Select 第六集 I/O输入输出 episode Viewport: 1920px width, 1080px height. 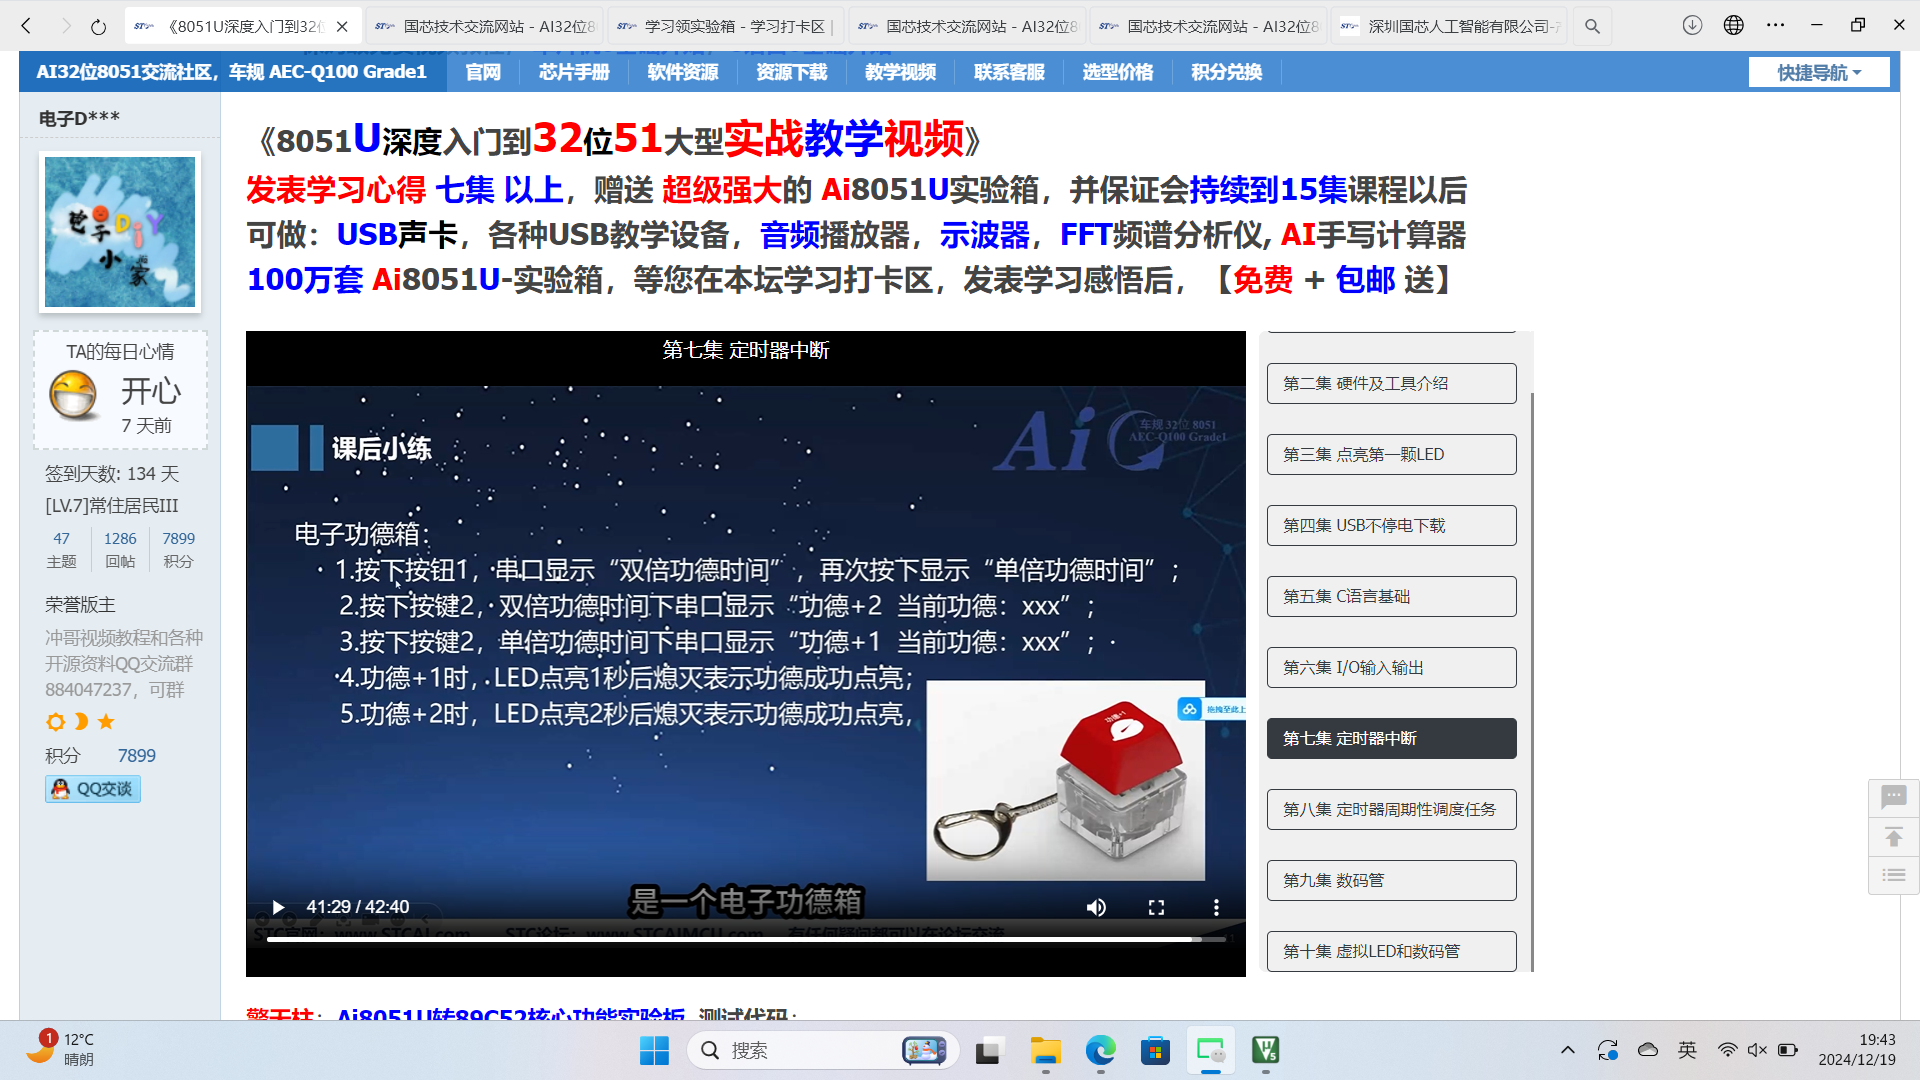pyautogui.click(x=1391, y=667)
